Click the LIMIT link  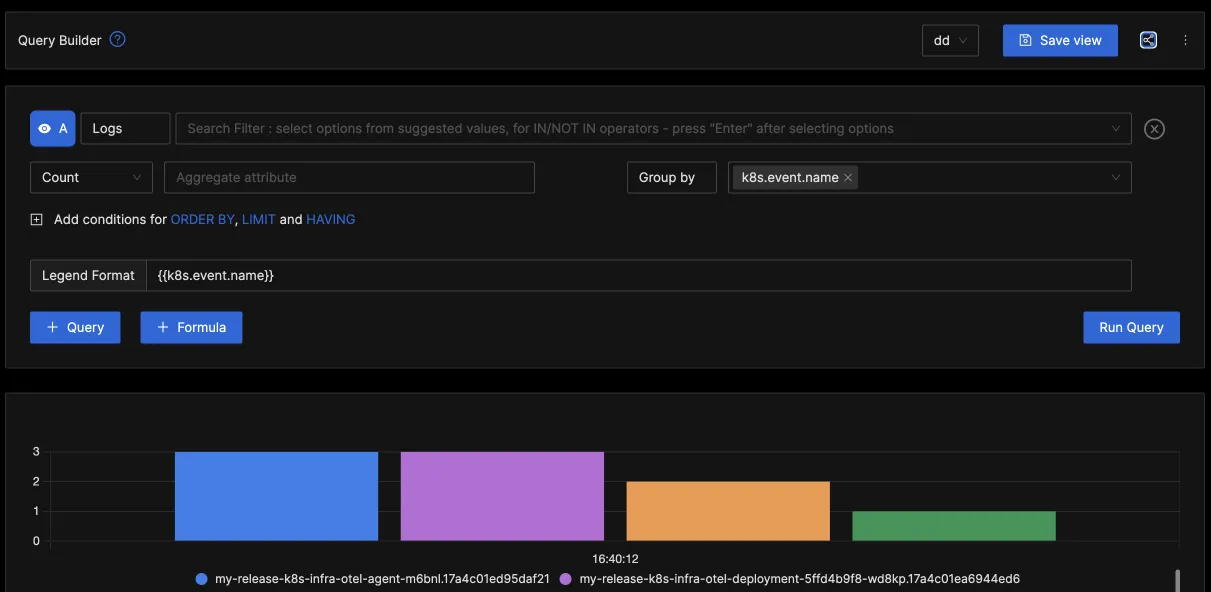[258, 219]
